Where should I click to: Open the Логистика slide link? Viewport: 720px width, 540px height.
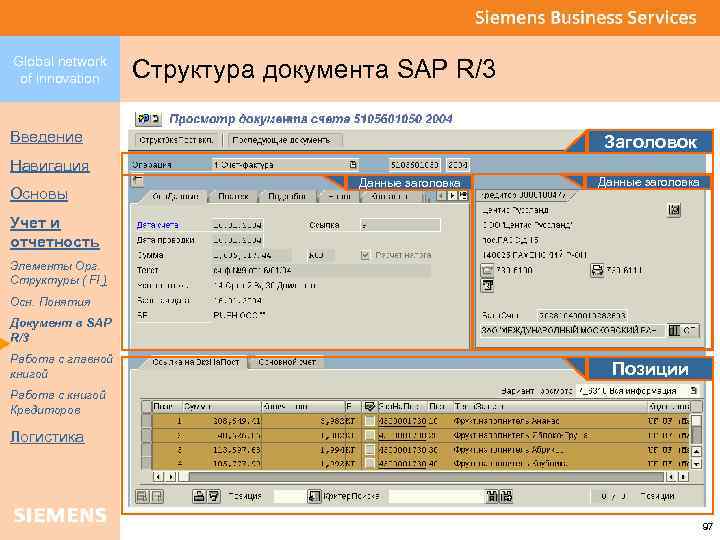(47, 437)
